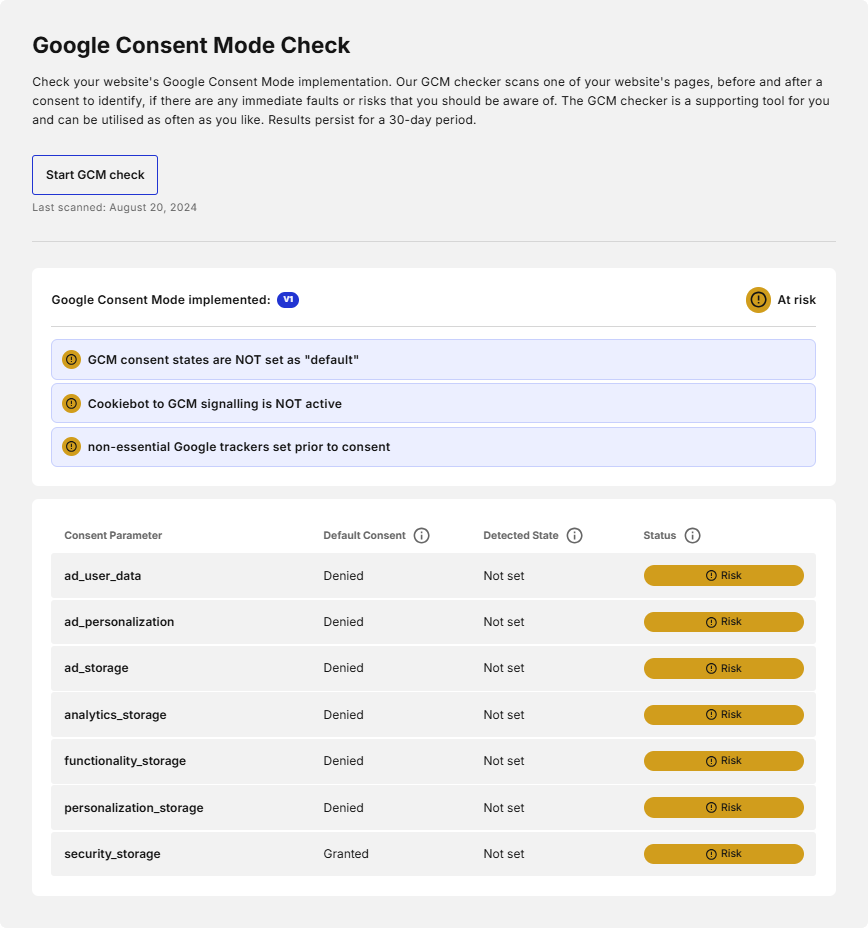Click the At risk warning icon
The width and height of the screenshot is (868, 928).
758,300
